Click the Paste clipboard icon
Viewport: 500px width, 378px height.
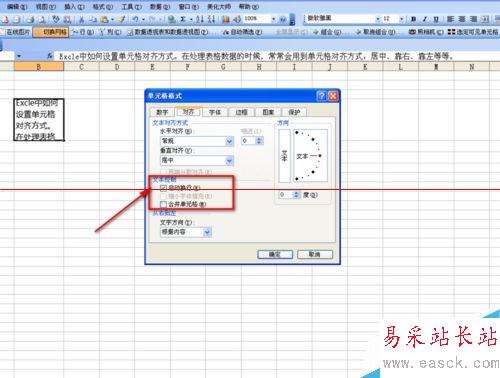pyautogui.click(x=104, y=19)
